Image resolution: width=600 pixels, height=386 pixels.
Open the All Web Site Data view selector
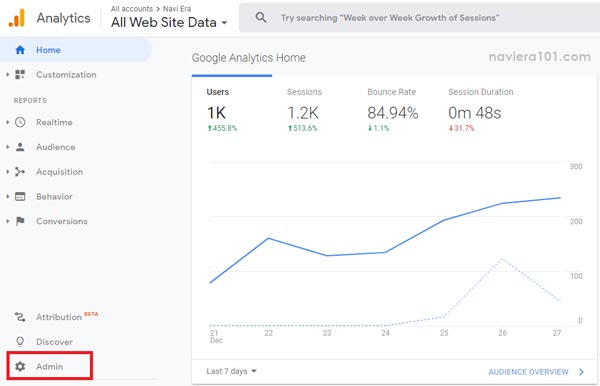tap(169, 22)
